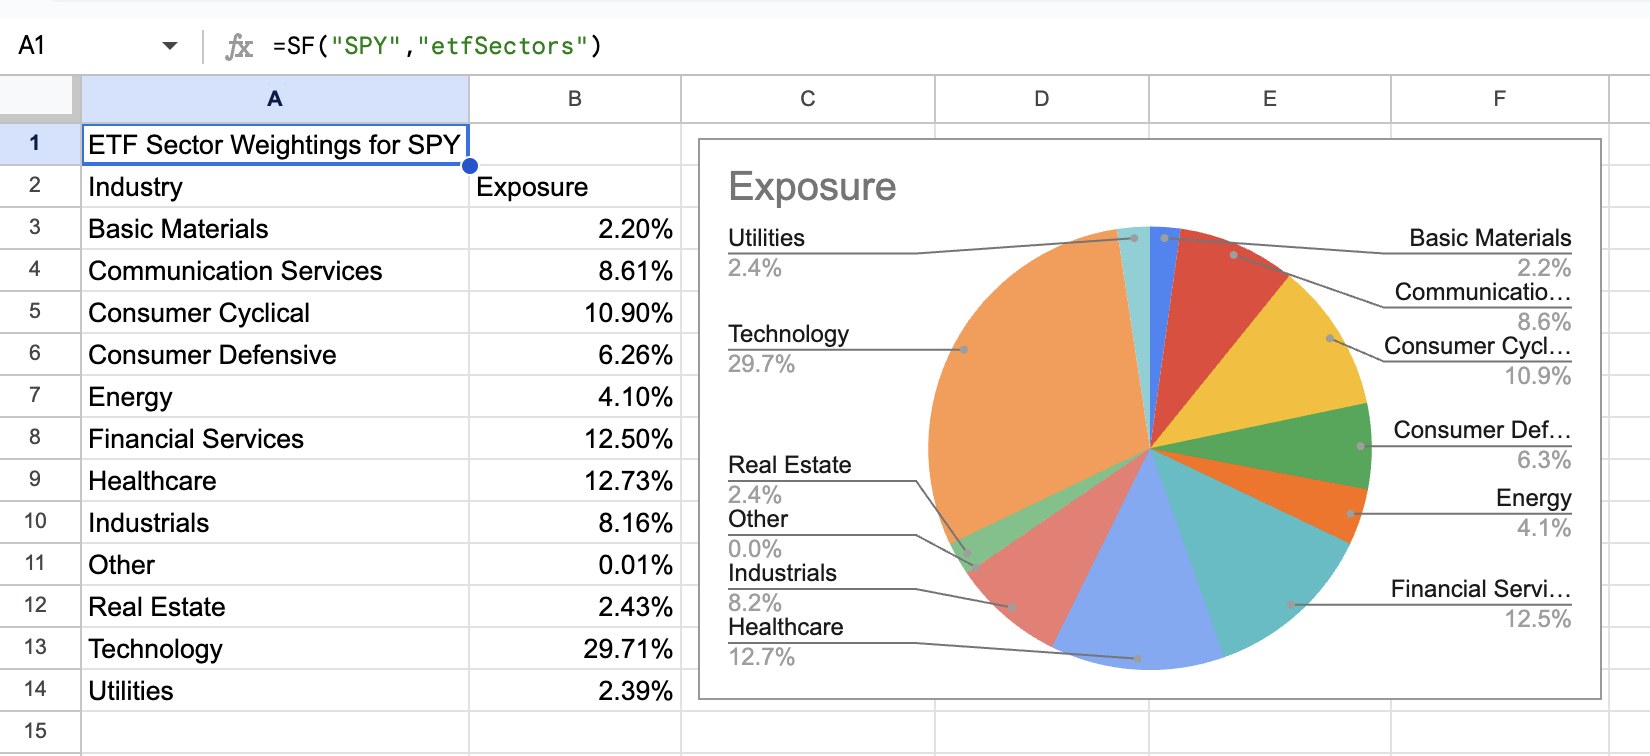Click the 10.90% exposure value
This screenshot has height=756, width=1650.
click(x=575, y=313)
